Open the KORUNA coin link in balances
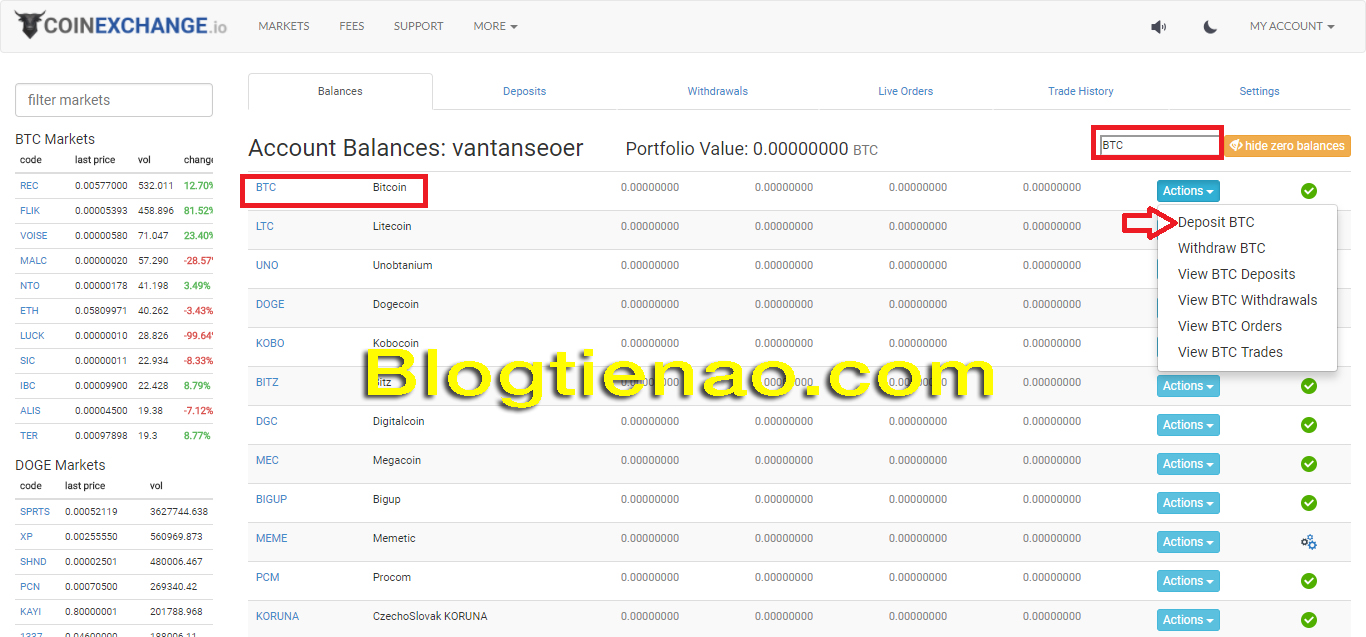Viewport: 1366px width, 637px height. [x=277, y=616]
